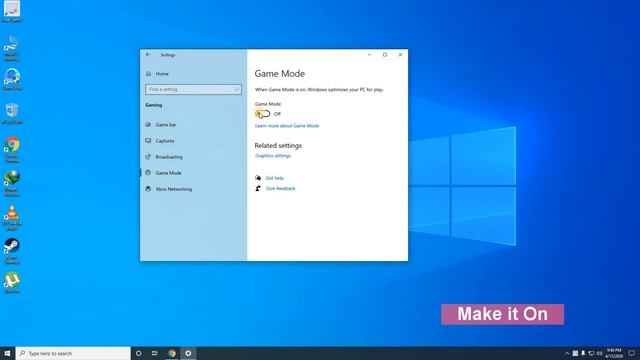Click the Home house icon in sidebar
Screen dimensions: 640x360
point(149,74)
